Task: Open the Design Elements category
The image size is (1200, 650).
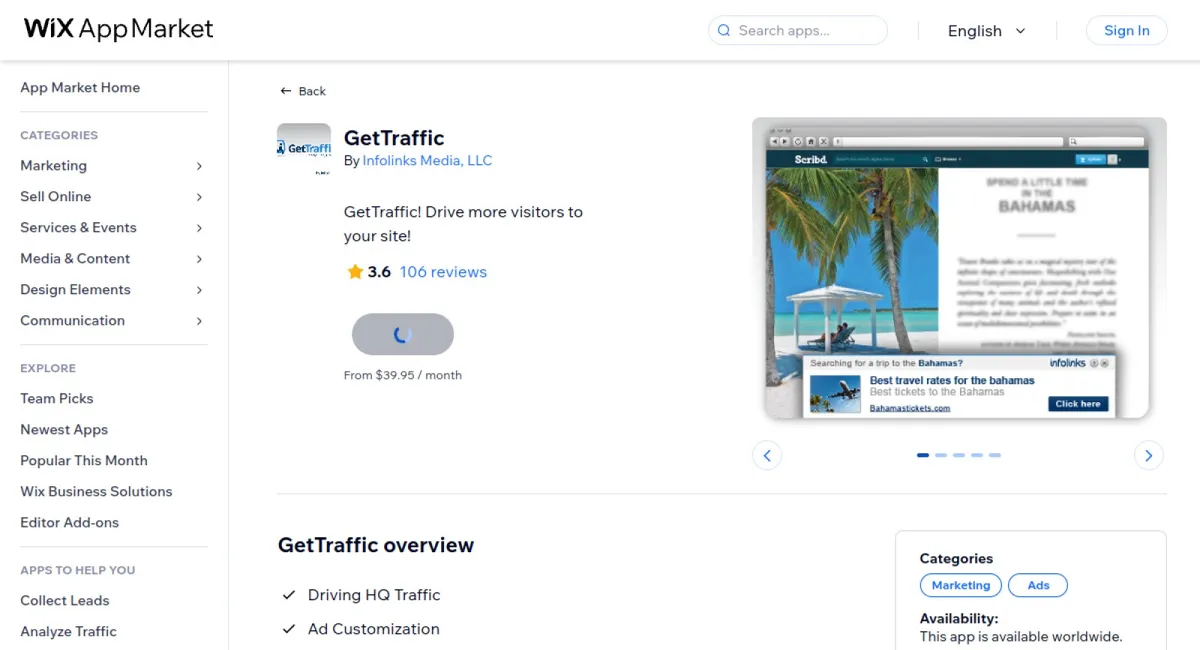Action: (75, 290)
